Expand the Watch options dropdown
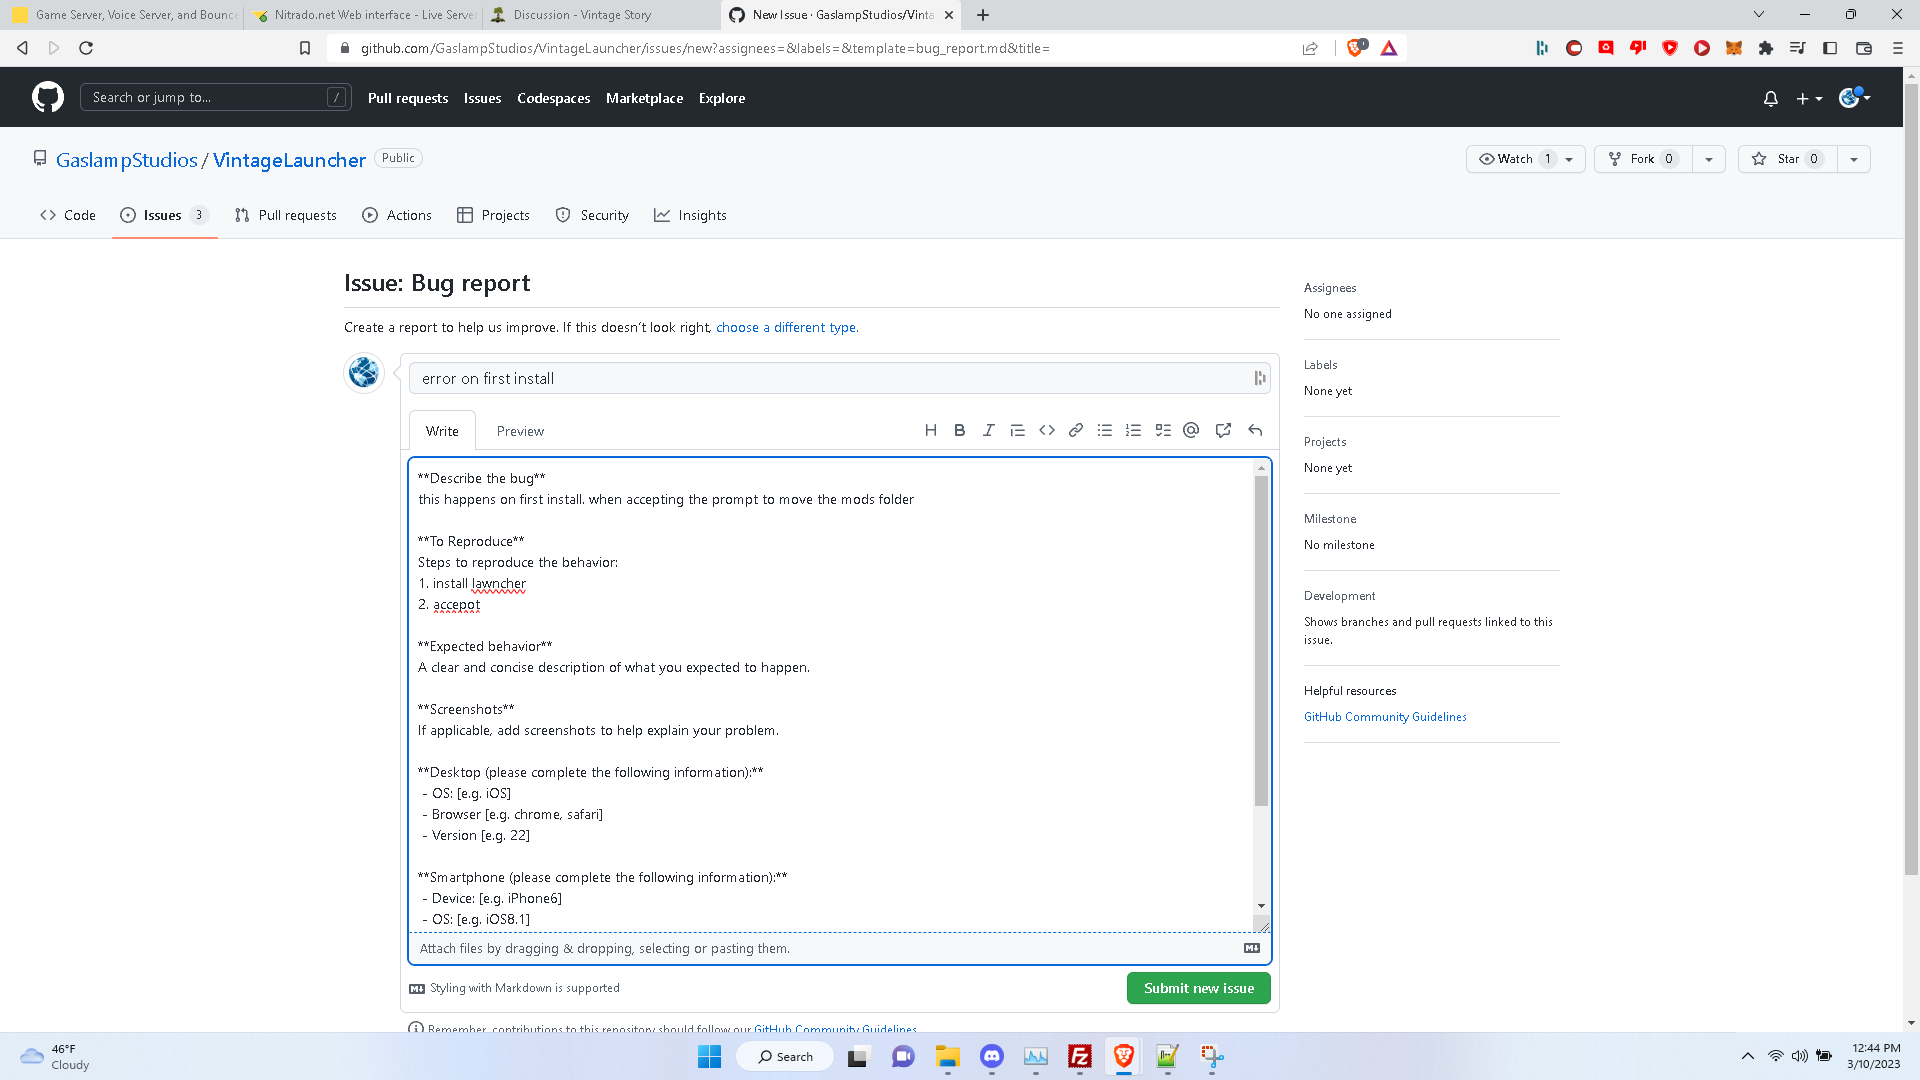Viewport: 1920px width, 1080px height. pos(1567,158)
